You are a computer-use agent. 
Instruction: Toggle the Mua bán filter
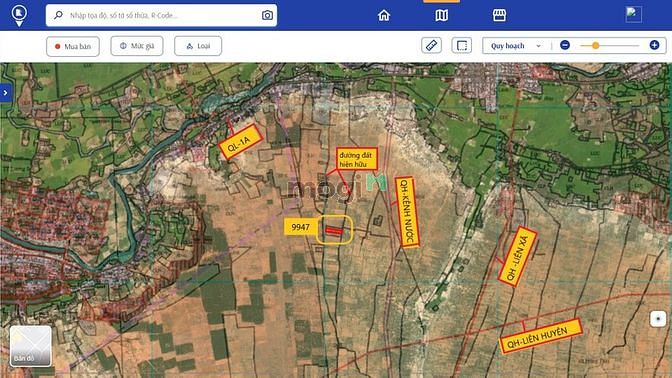[73, 46]
